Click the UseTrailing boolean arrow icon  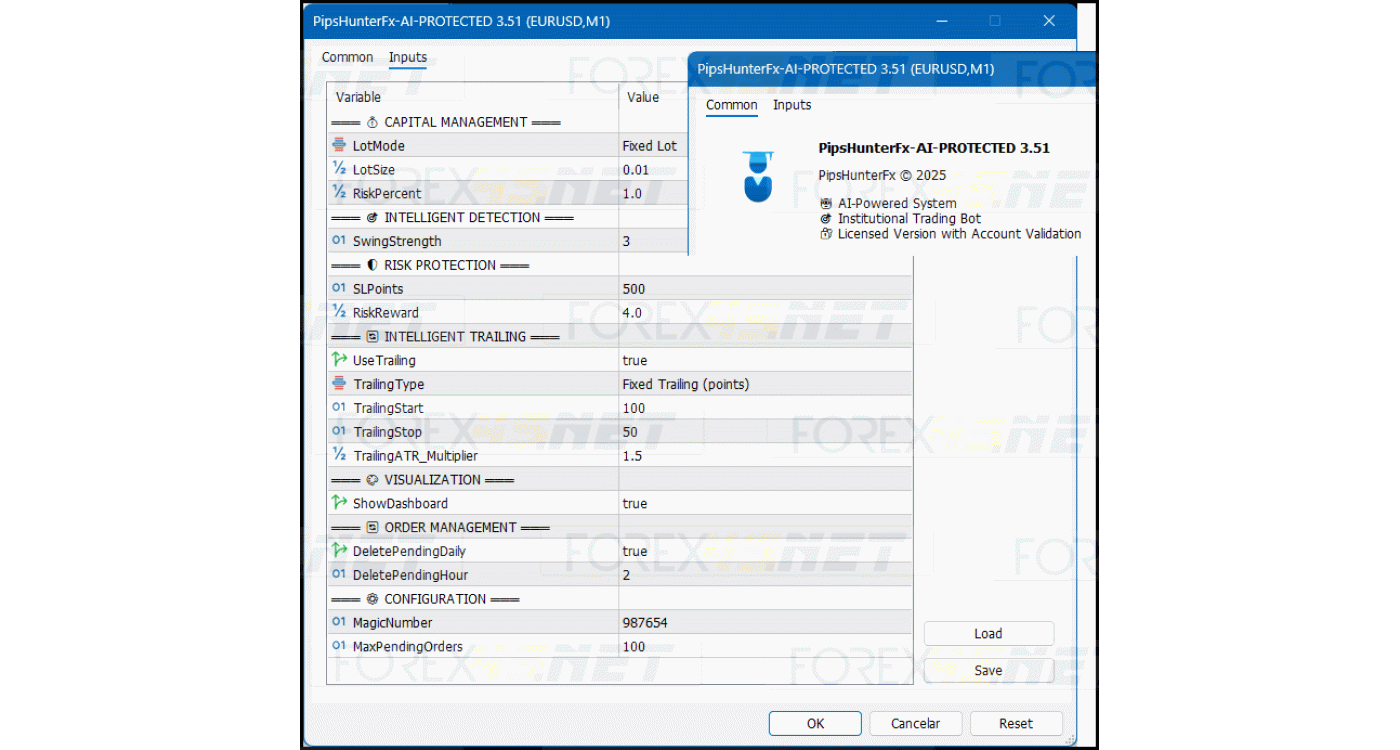pyautogui.click(x=339, y=360)
